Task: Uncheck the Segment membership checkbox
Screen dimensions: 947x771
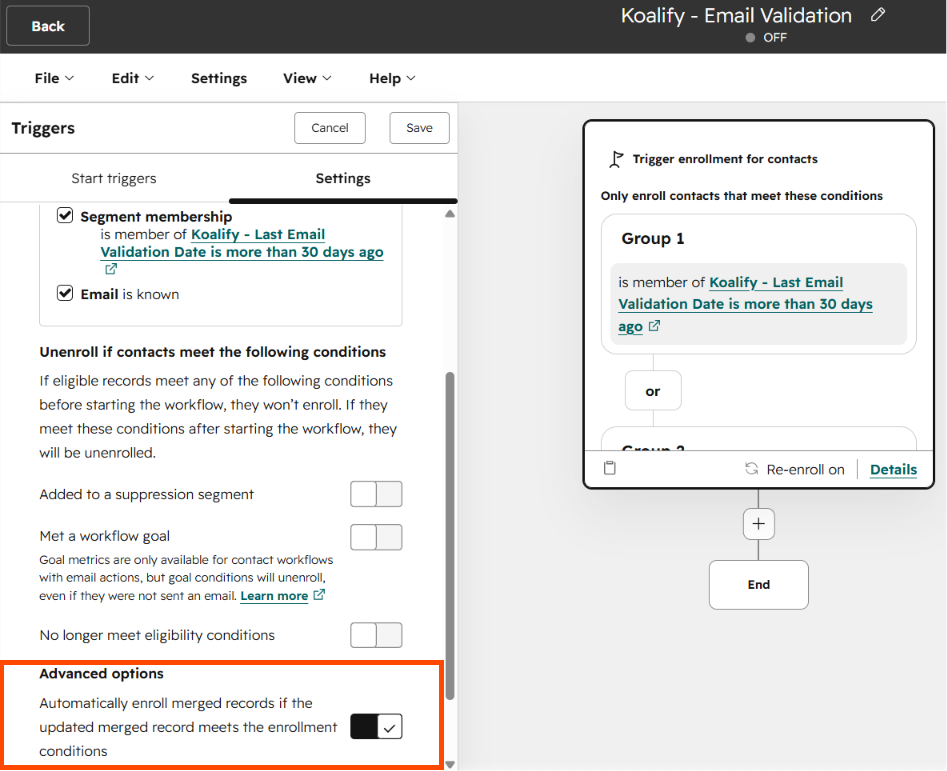Action: [65, 216]
